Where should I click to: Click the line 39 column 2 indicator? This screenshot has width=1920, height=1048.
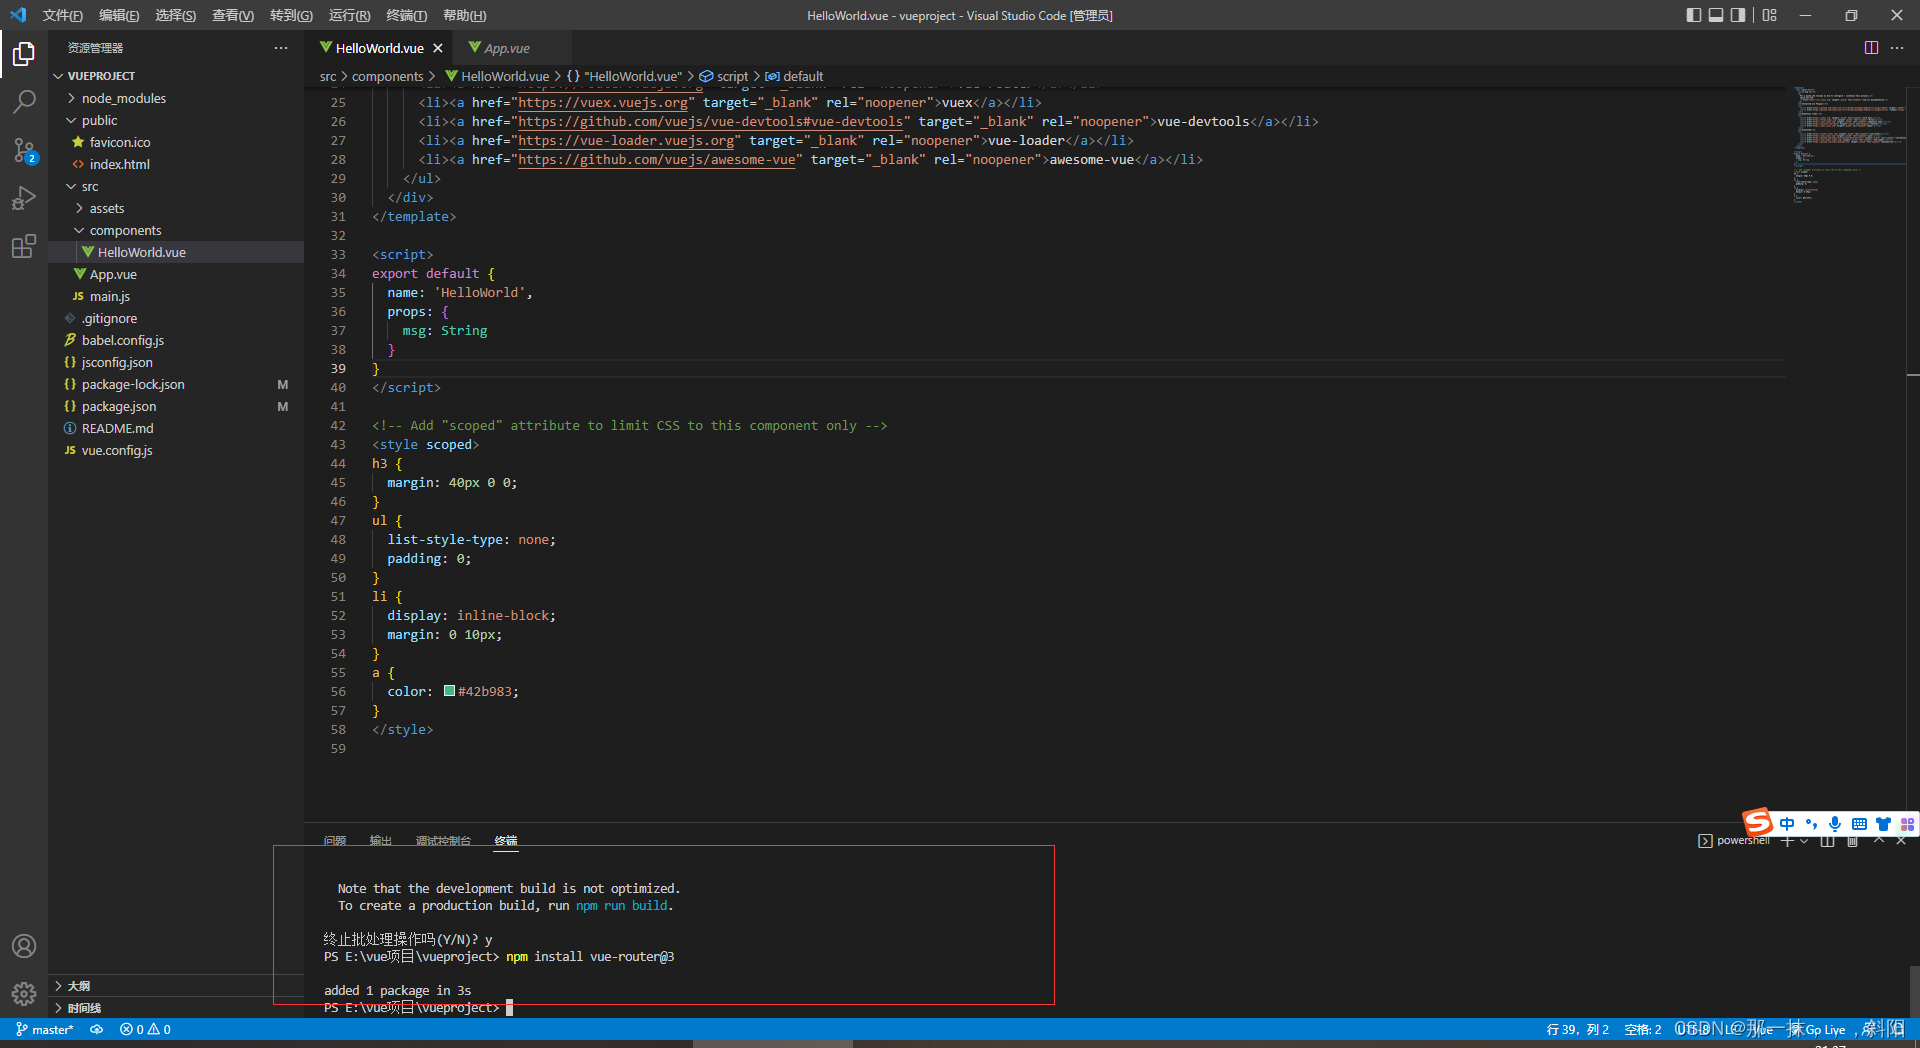(x=1578, y=1029)
